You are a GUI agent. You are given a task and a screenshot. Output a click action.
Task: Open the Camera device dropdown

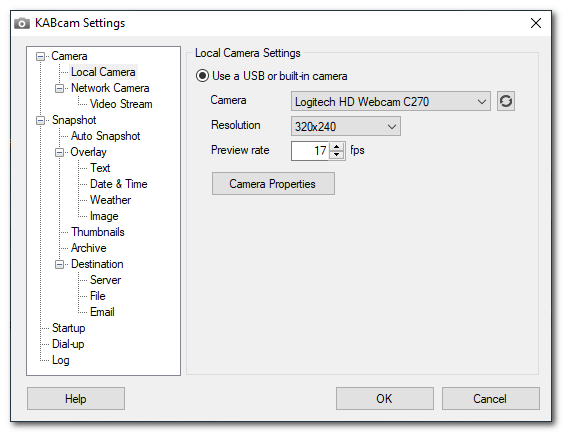391,102
